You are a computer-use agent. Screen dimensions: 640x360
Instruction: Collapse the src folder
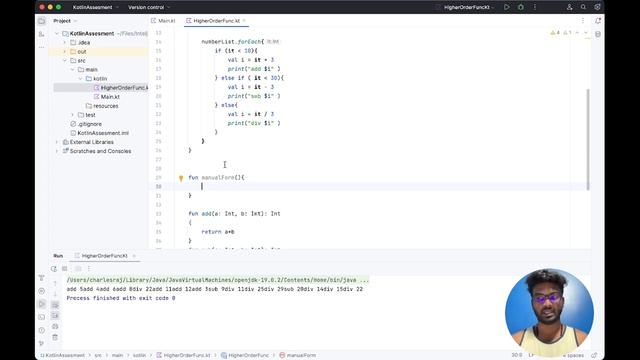(x=64, y=60)
